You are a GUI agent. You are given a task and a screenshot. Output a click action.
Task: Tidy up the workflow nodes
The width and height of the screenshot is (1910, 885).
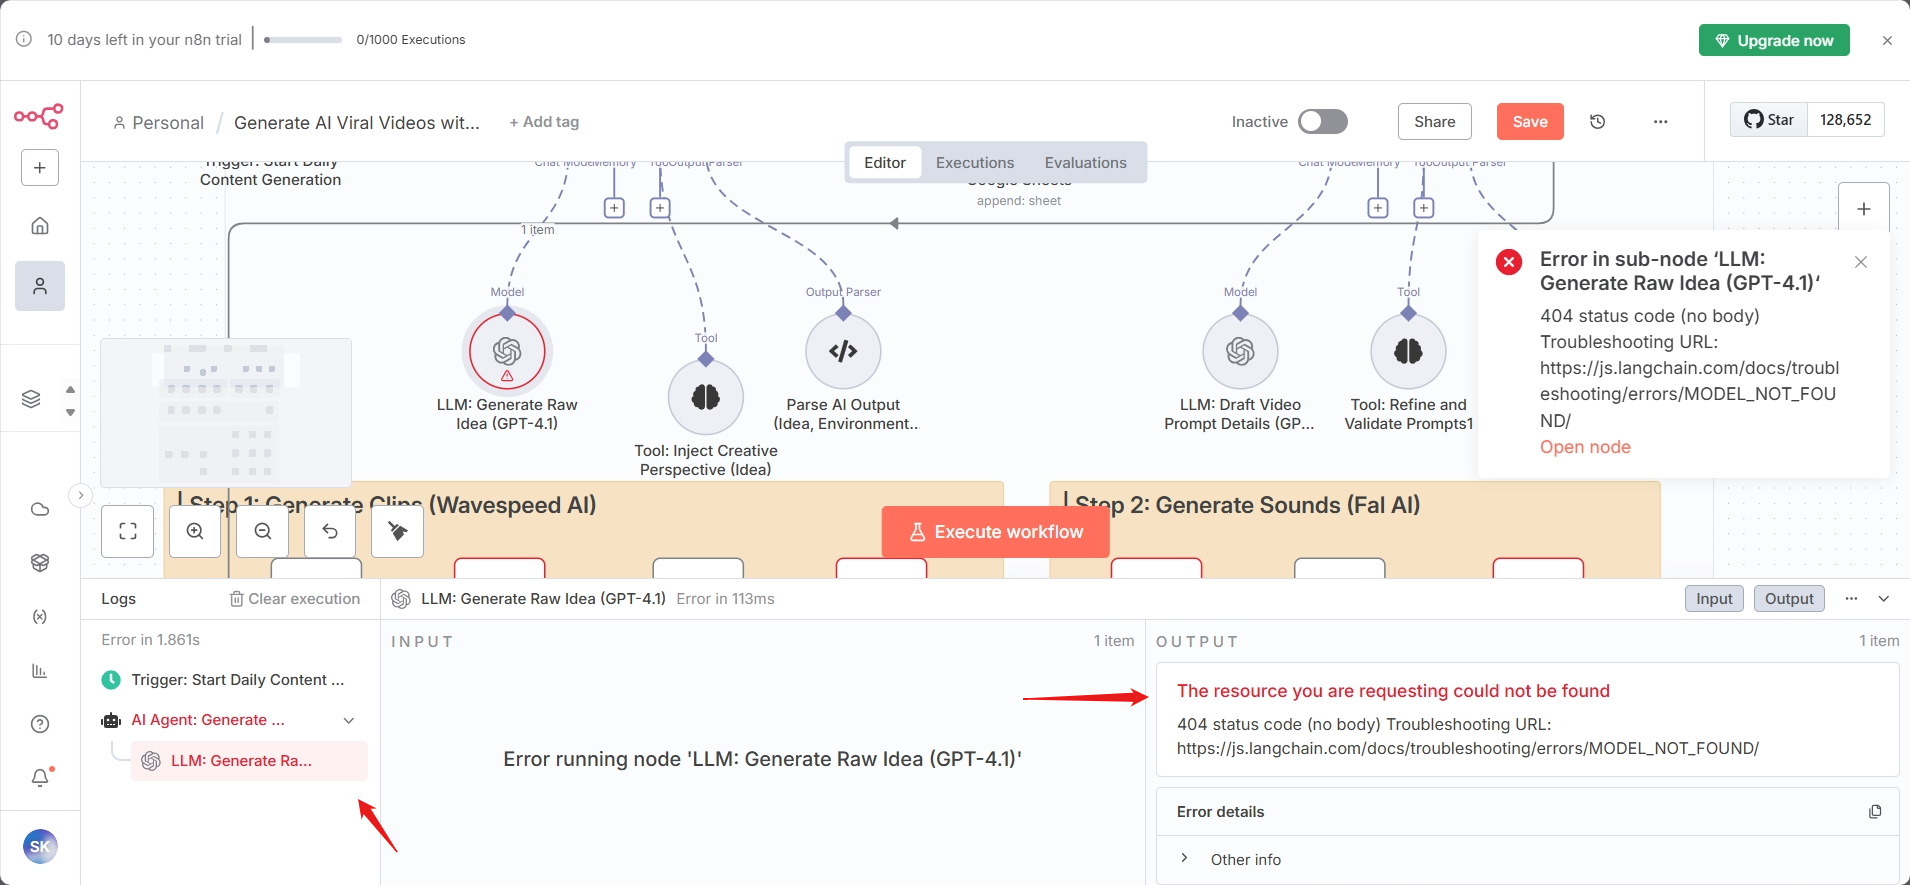coord(397,531)
